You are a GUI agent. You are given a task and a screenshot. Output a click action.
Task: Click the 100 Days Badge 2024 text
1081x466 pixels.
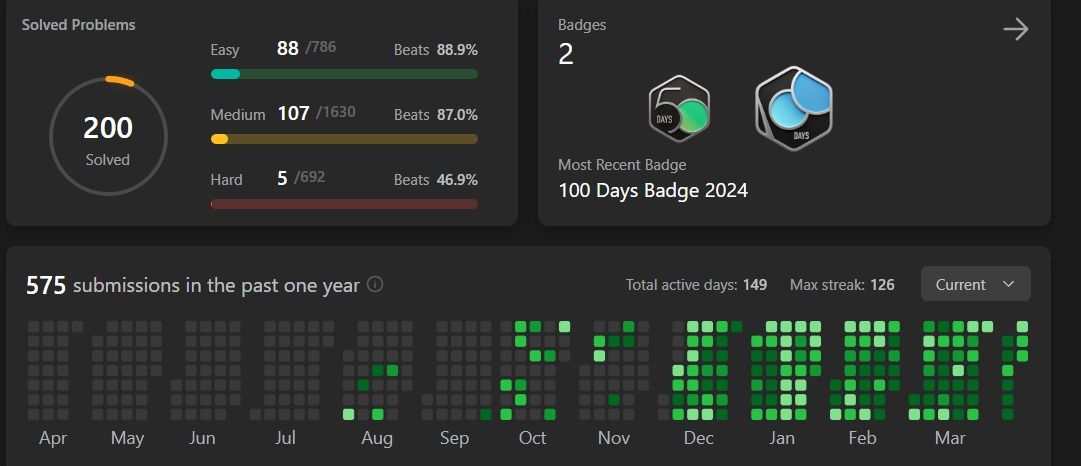click(x=653, y=190)
